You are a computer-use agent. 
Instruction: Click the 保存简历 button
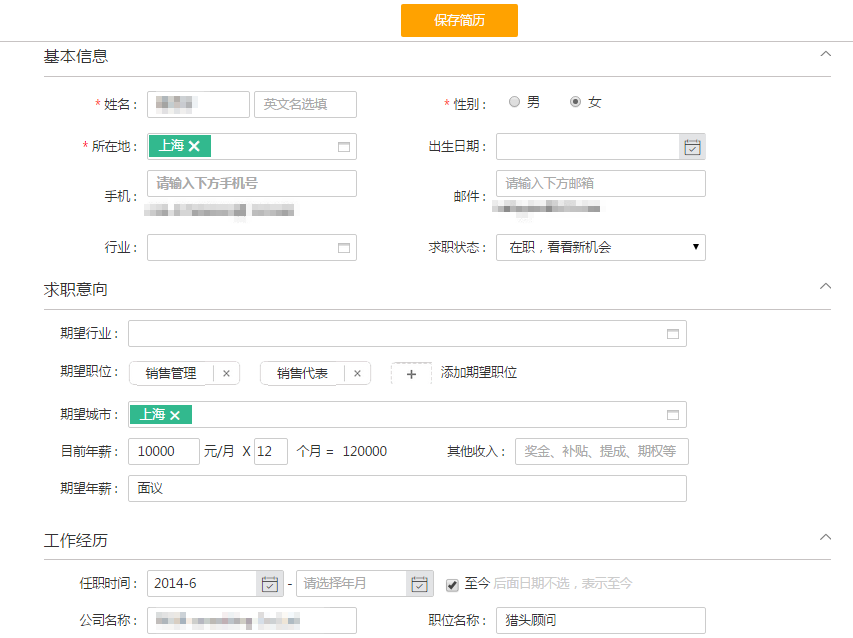459,20
